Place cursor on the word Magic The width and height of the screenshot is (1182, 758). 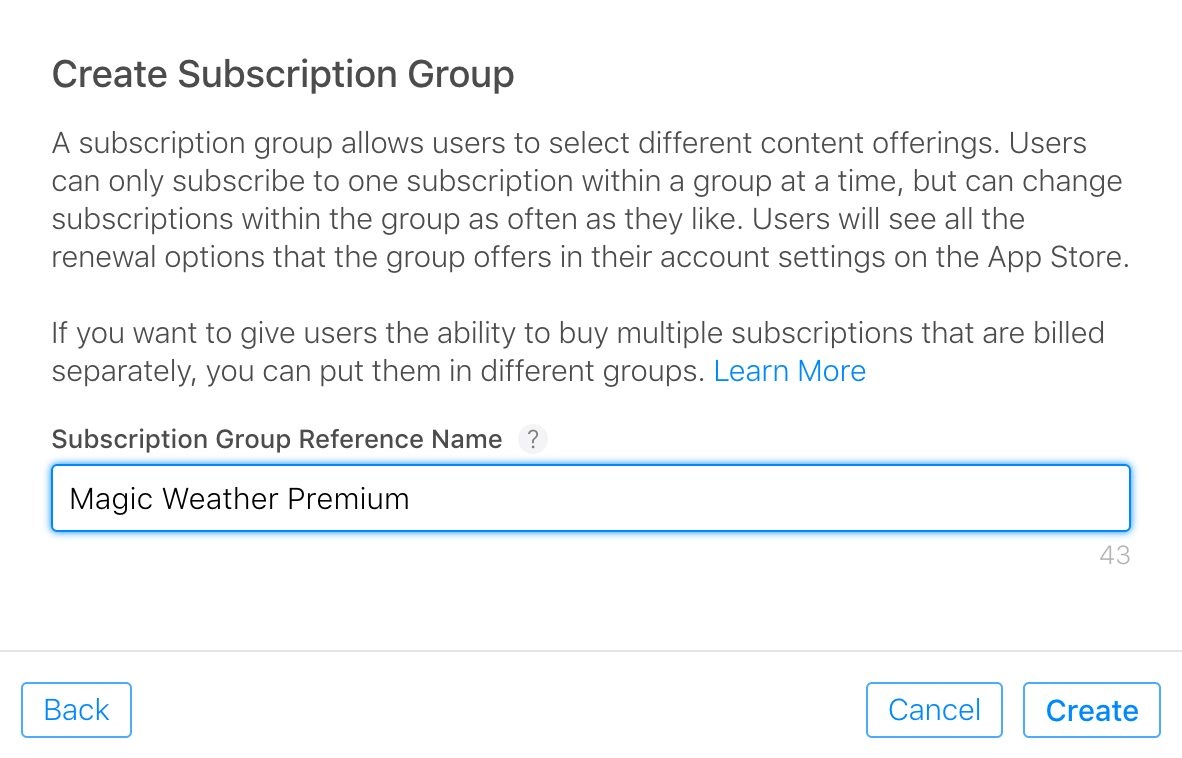(112, 500)
